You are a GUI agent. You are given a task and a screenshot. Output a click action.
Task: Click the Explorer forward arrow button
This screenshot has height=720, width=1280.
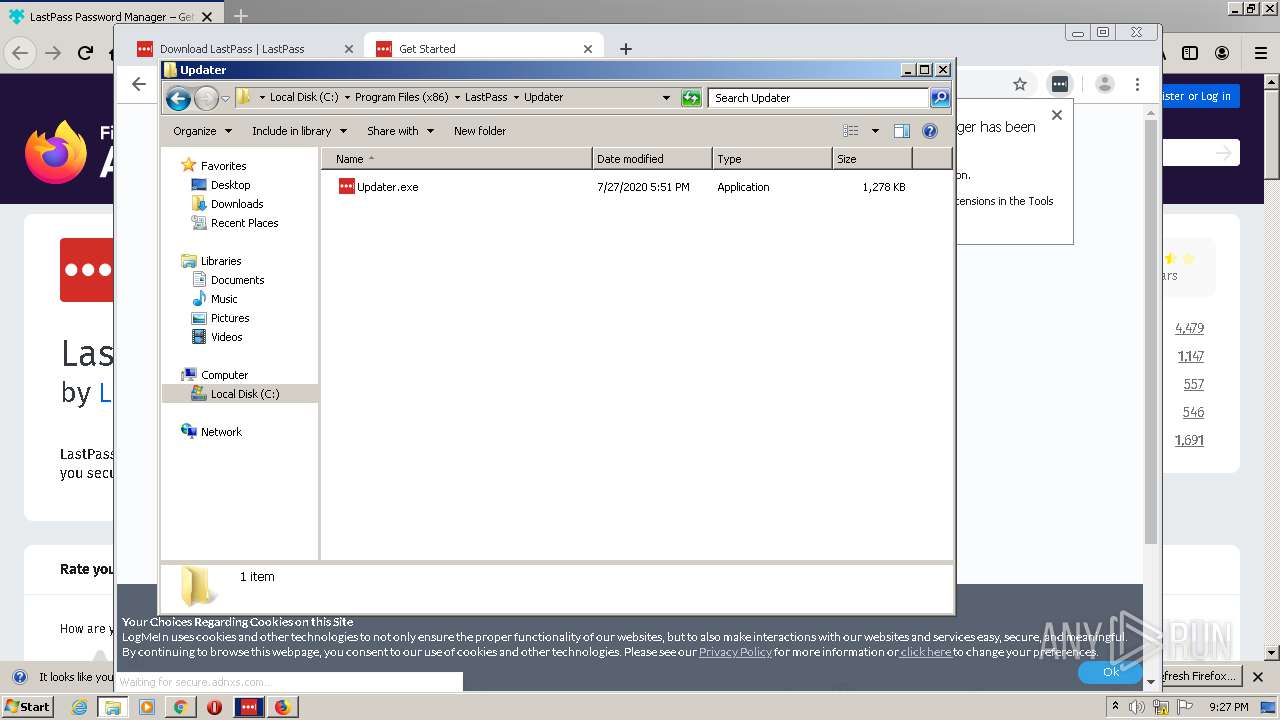click(206, 98)
